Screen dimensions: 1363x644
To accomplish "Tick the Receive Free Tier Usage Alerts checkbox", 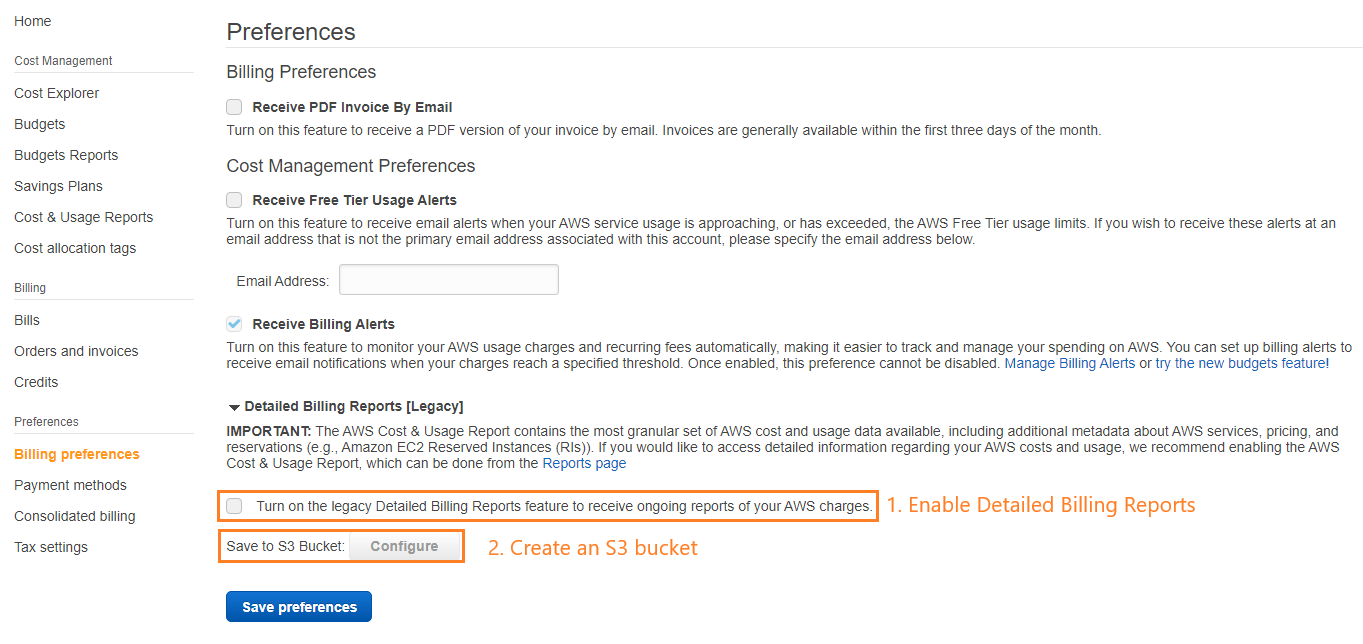I will pyautogui.click(x=234, y=200).
